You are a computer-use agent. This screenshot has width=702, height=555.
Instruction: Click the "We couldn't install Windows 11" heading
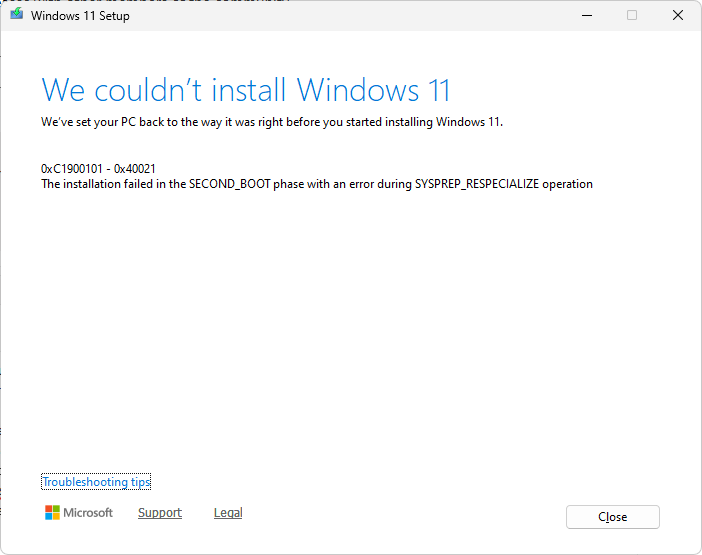tap(245, 90)
